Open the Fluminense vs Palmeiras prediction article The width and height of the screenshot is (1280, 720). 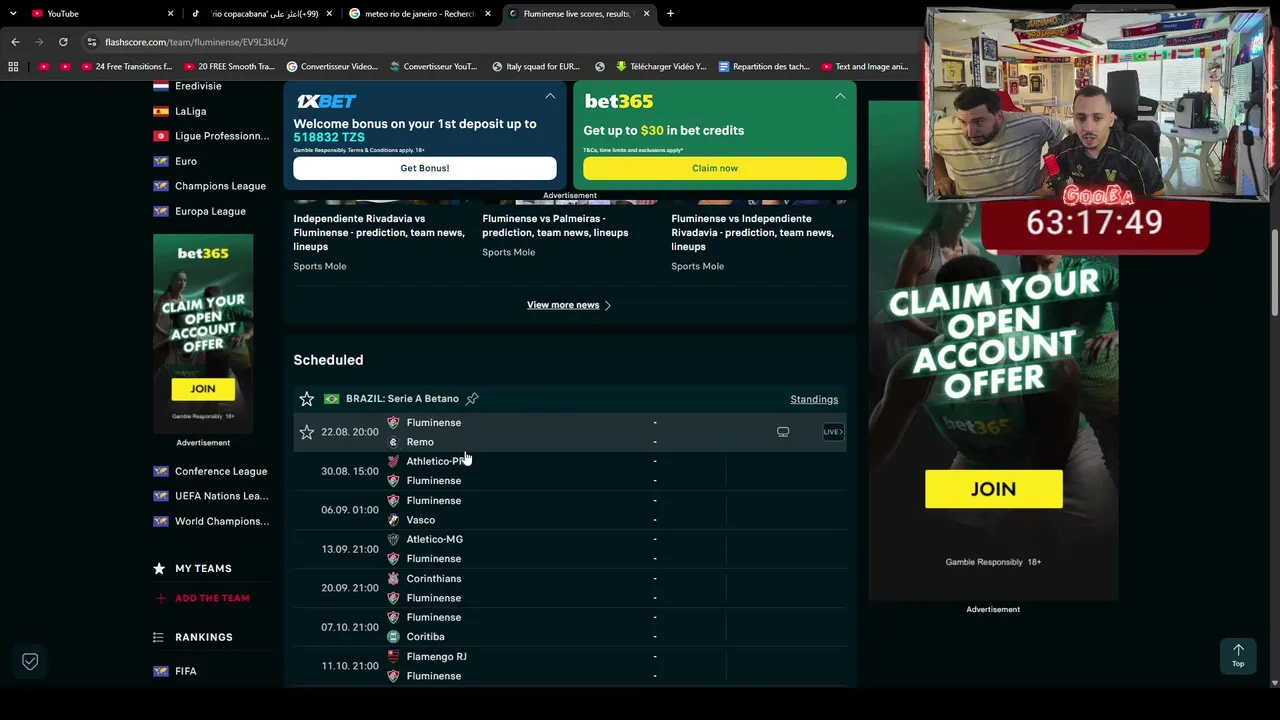(555, 226)
